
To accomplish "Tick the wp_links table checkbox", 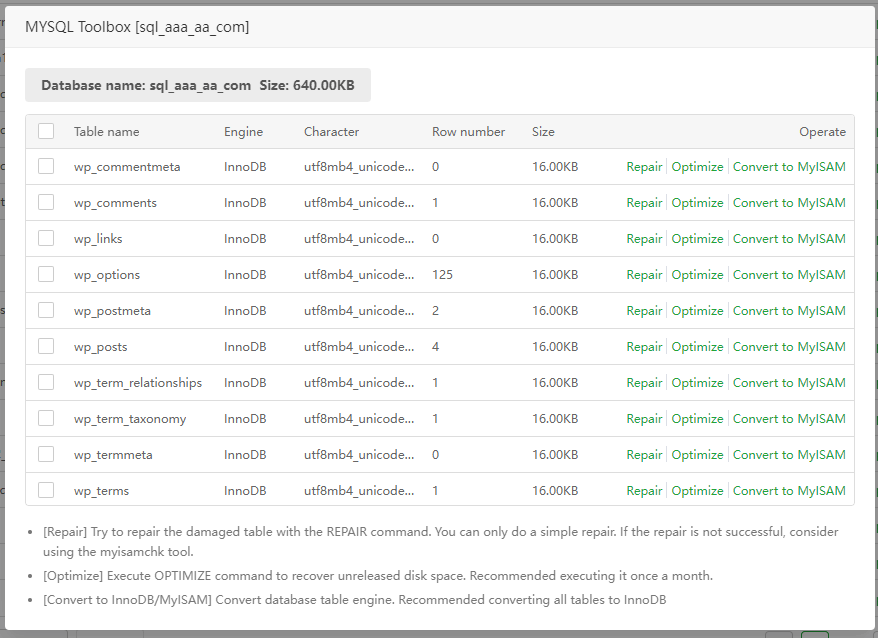I will pos(46,238).
